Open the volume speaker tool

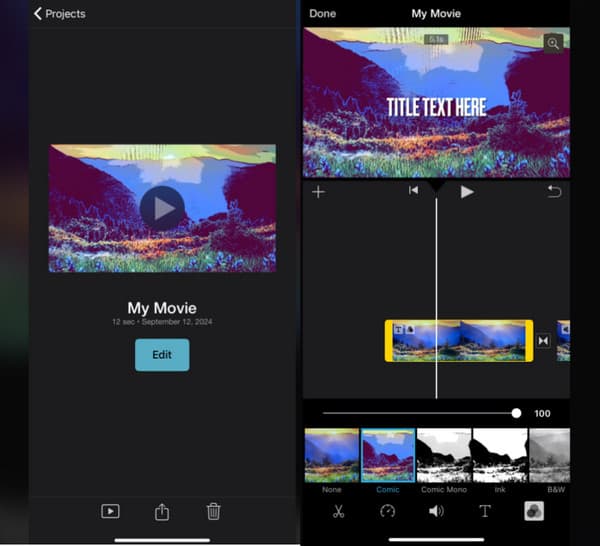pos(436,511)
